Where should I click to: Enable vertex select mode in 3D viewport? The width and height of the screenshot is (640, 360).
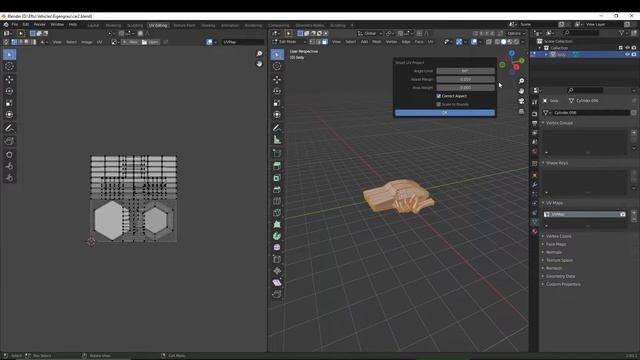click(x=312, y=42)
